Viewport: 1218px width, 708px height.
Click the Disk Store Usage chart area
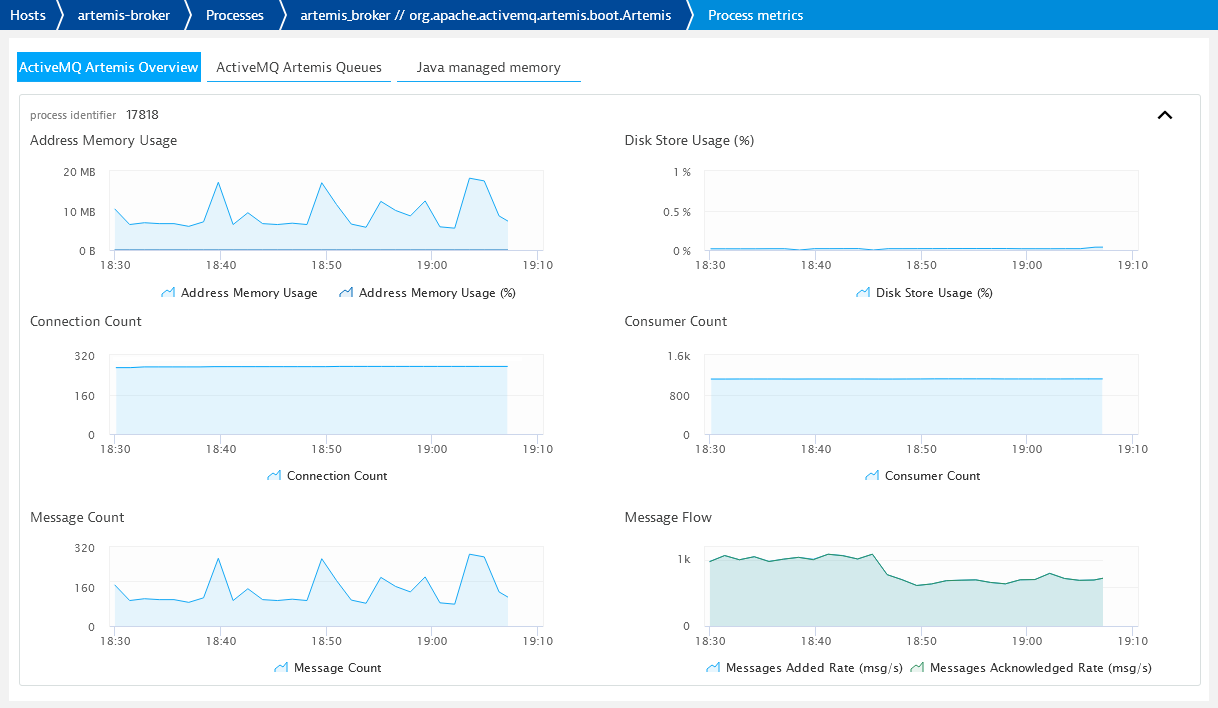click(x=920, y=210)
